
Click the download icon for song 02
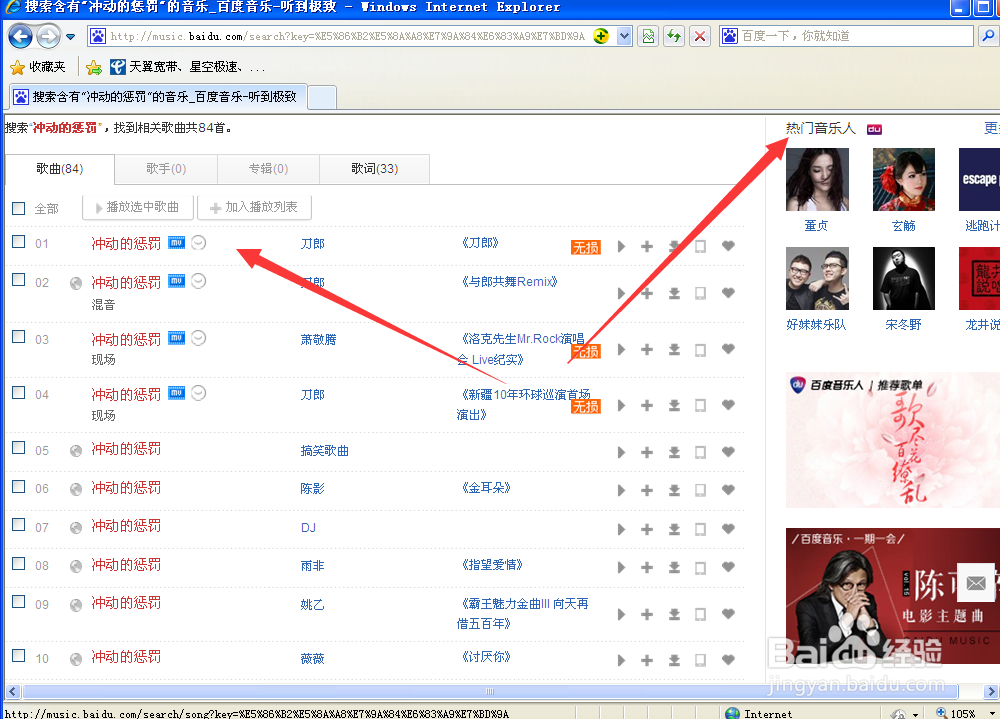(x=674, y=293)
